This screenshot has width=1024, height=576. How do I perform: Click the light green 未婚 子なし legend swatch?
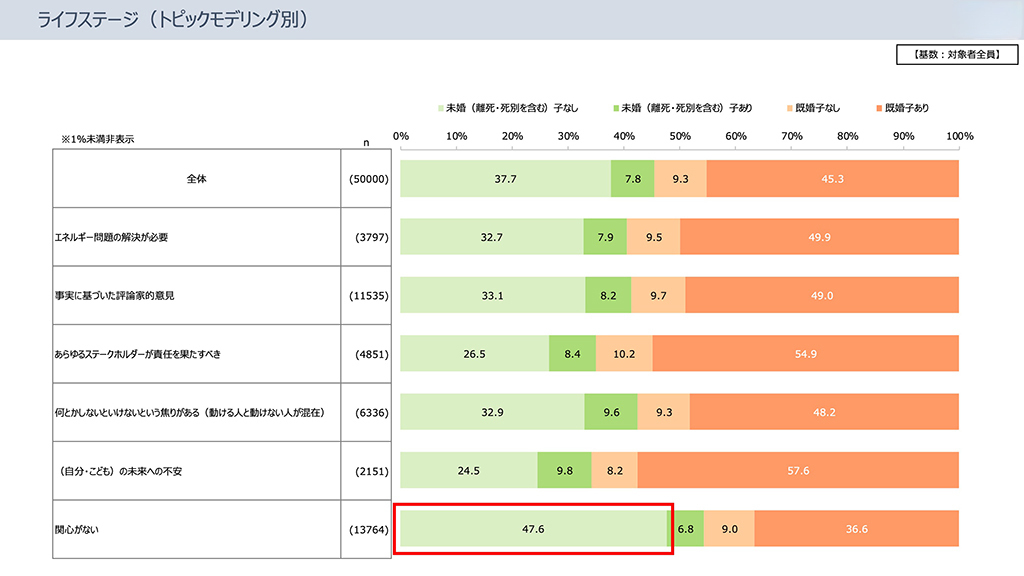coord(440,108)
